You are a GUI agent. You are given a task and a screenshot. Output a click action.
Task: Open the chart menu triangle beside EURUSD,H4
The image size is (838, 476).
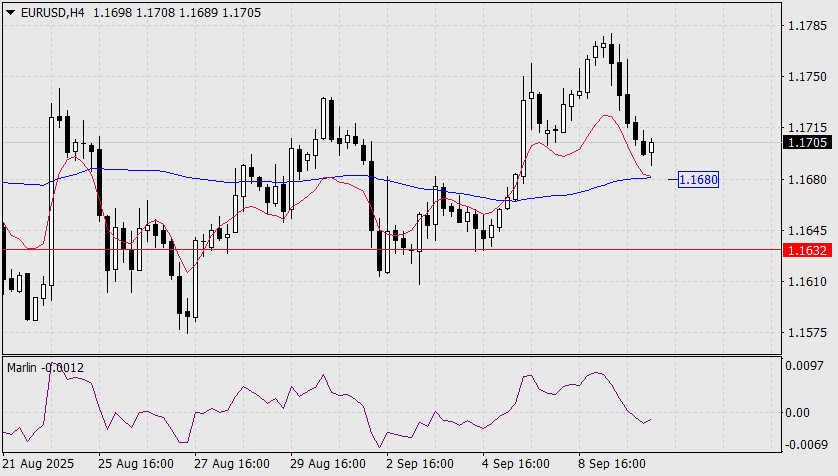click(10, 13)
